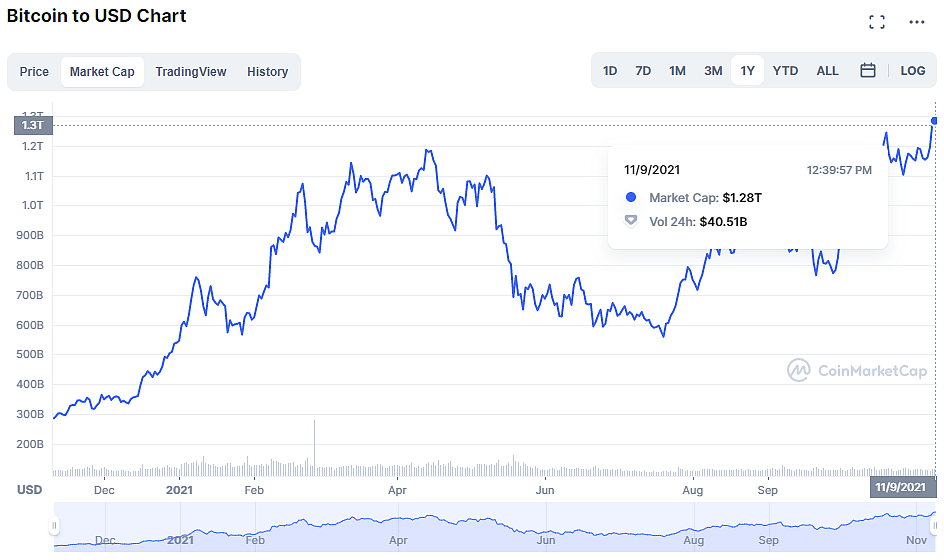Switch to the Price tab
944x560 pixels.
(34, 72)
